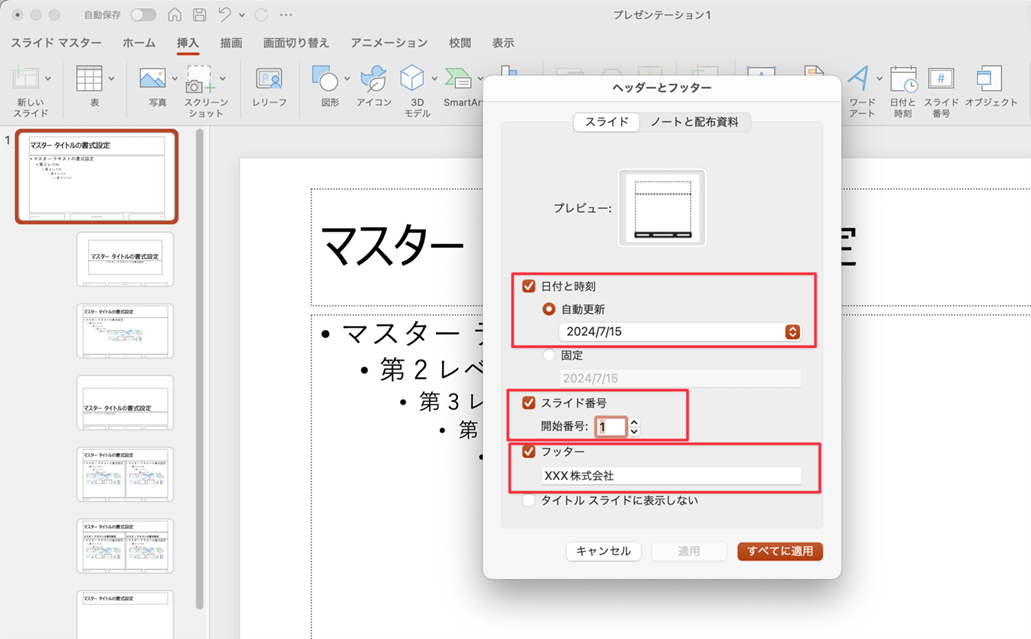Image resolution: width=1031 pixels, height=639 pixels.
Task: Select the fifth layout thumbnail in panel
Action: coord(125,474)
